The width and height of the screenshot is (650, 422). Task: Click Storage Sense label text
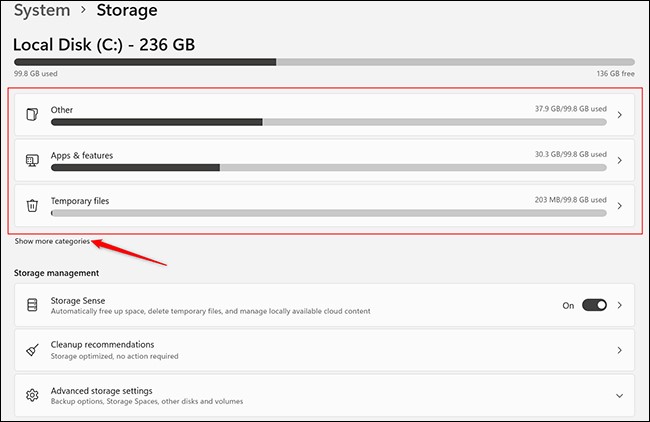[78, 300]
